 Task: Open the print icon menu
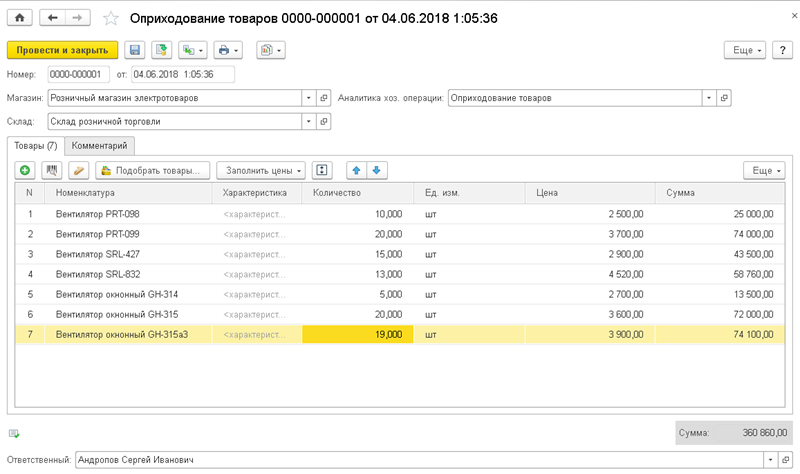pyautogui.click(x=228, y=50)
